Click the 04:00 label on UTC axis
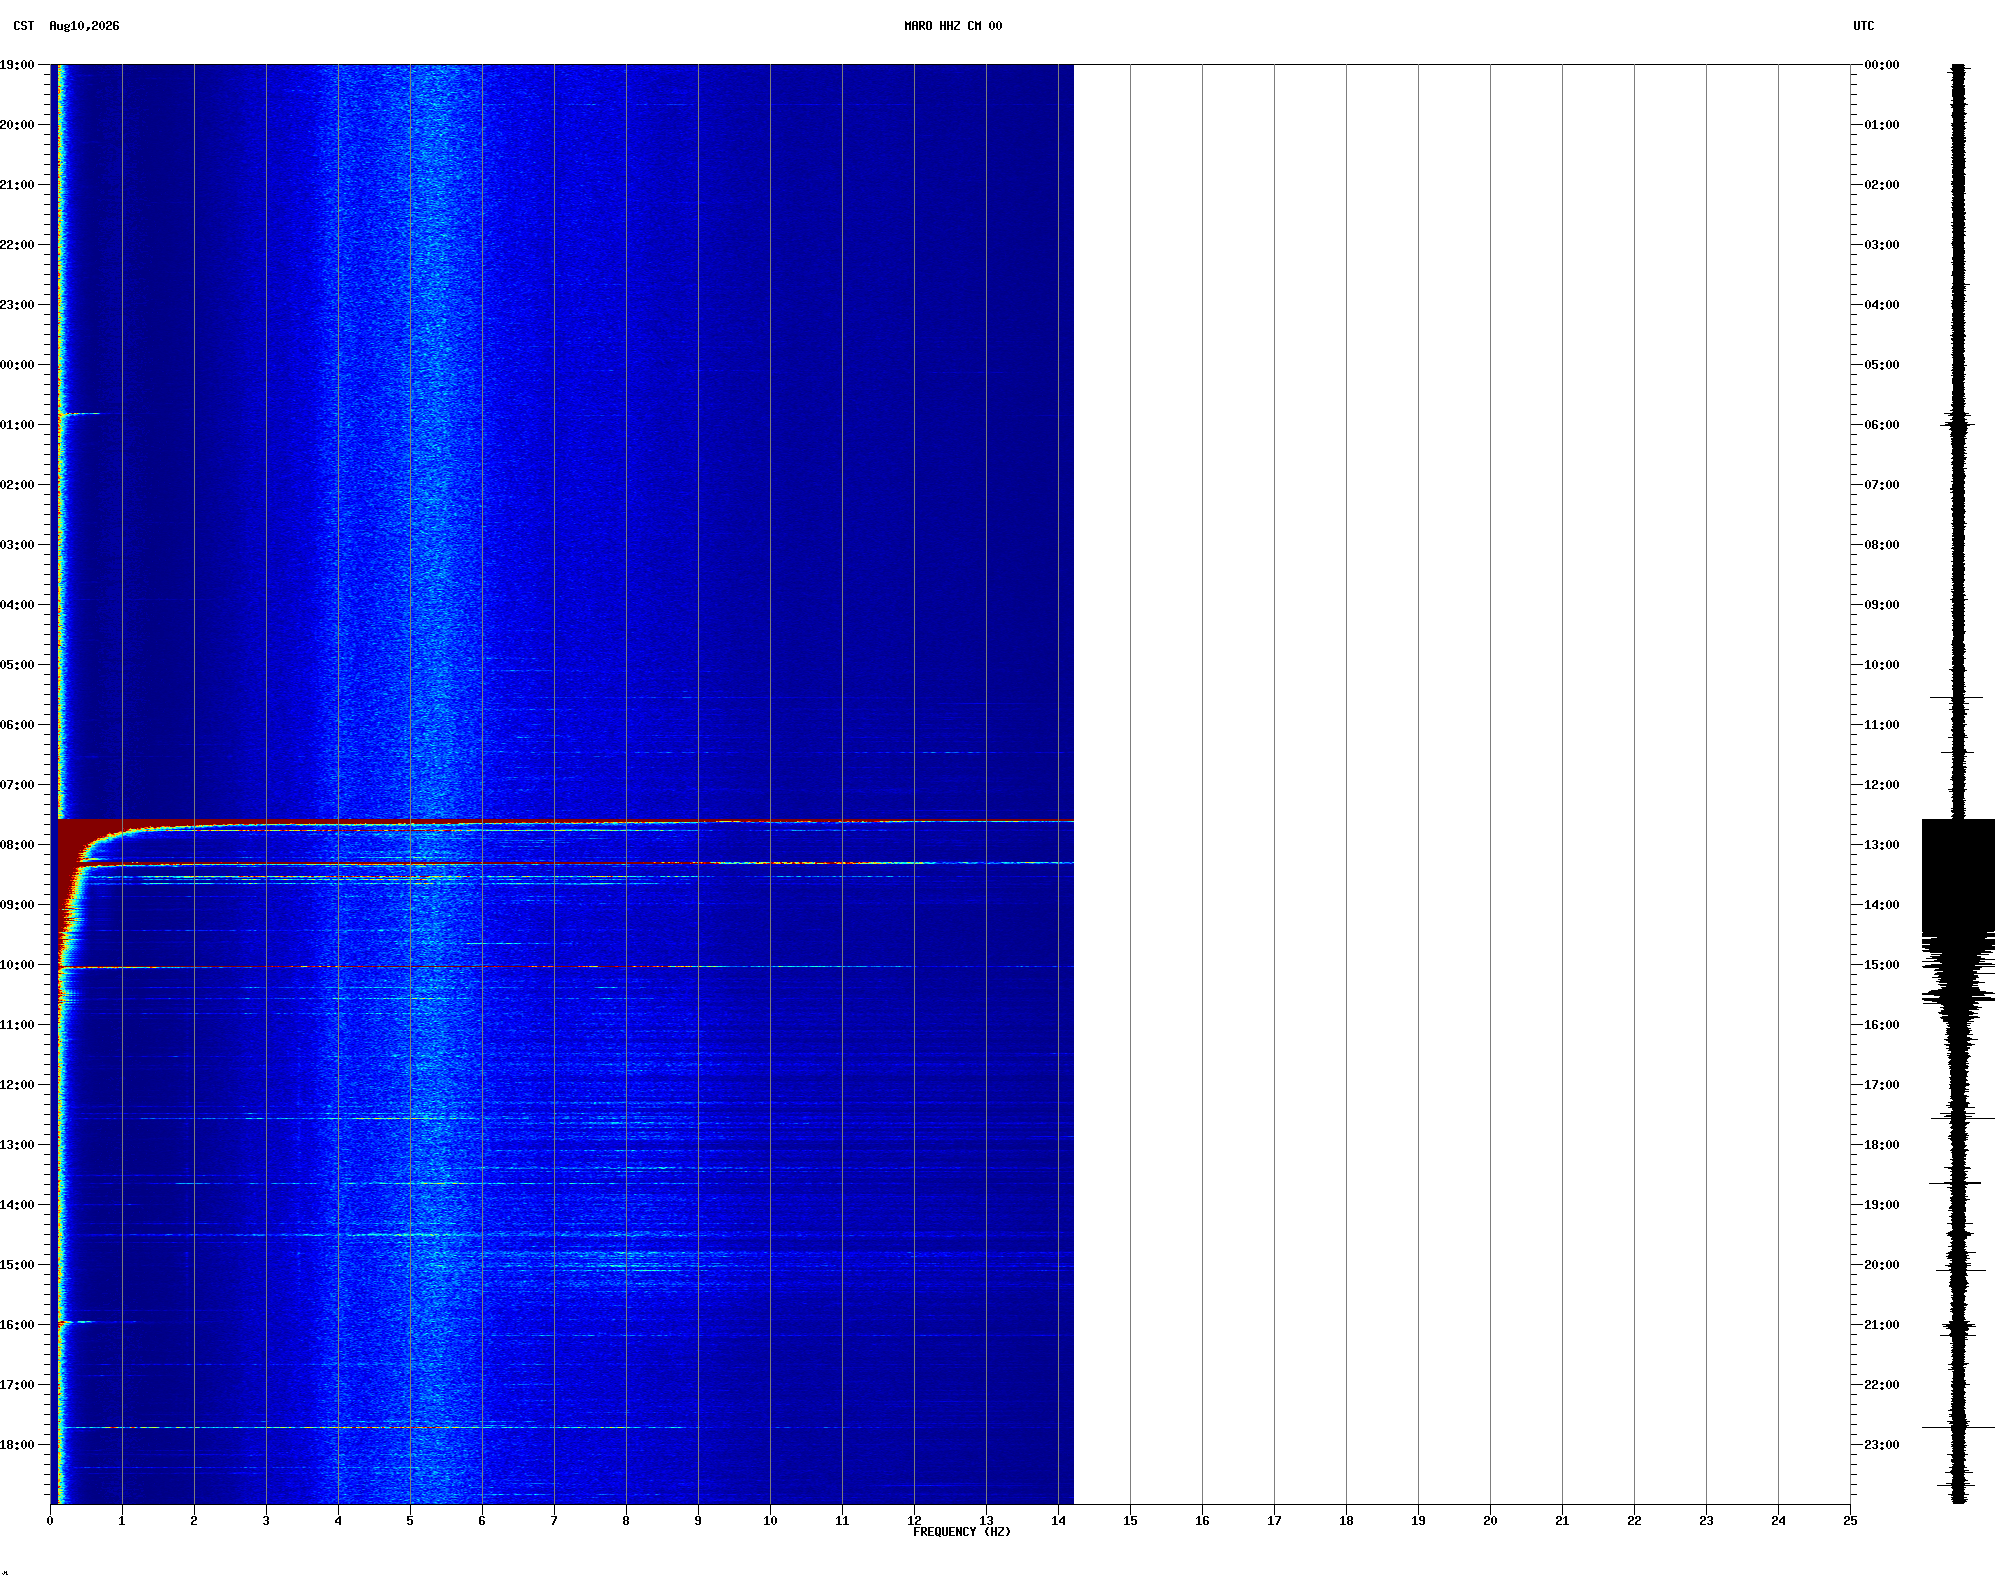The width and height of the screenshot is (2002, 1584). [x=1882, y=305]
